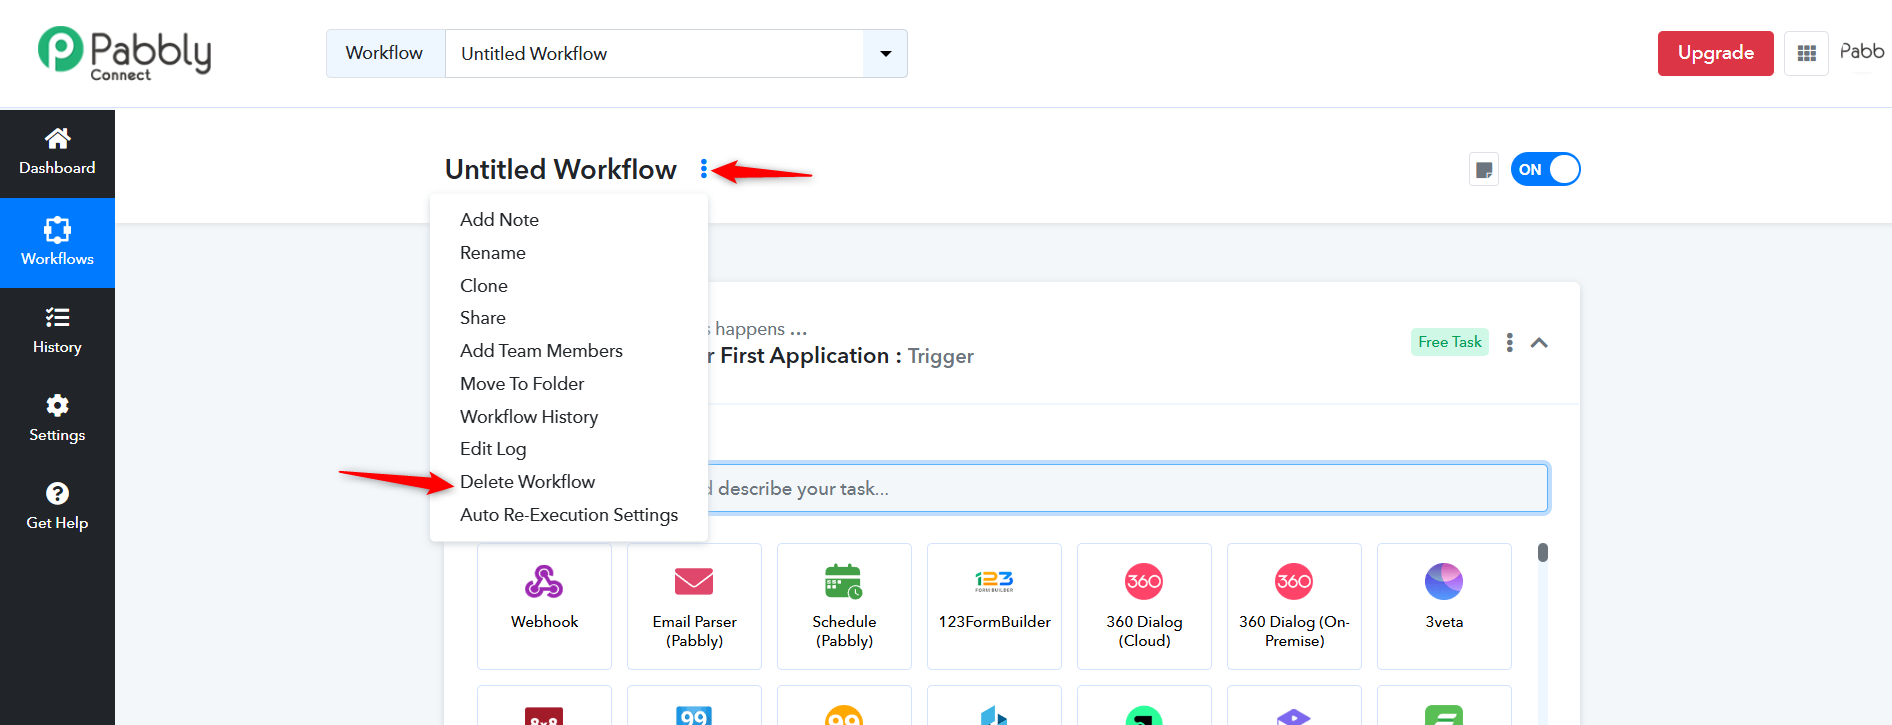
Task: Click the Free Task badge
Action: pyautogui.click(x=1450, y=342)
